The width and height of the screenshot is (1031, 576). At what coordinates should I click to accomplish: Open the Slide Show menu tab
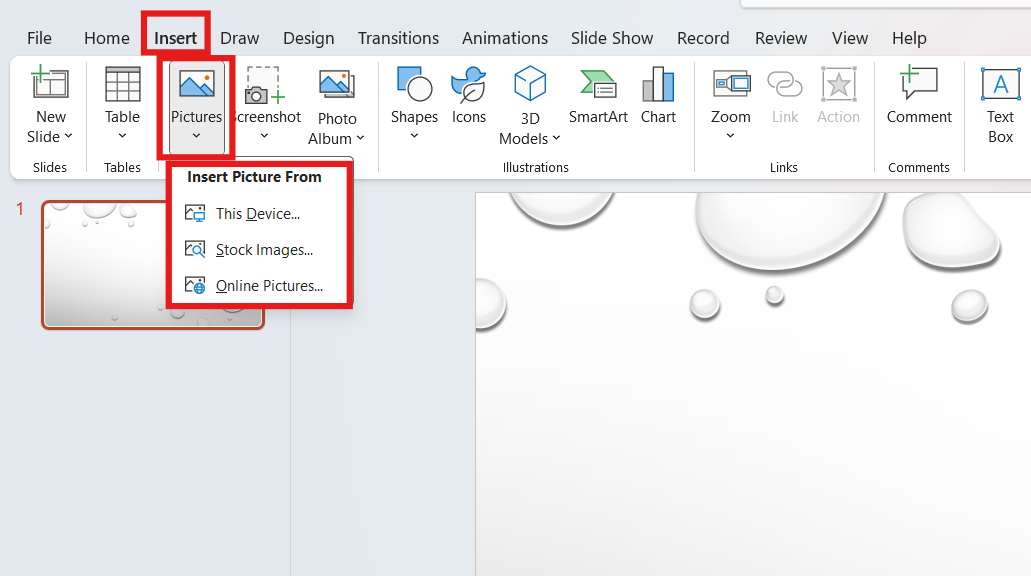(611, 38)
